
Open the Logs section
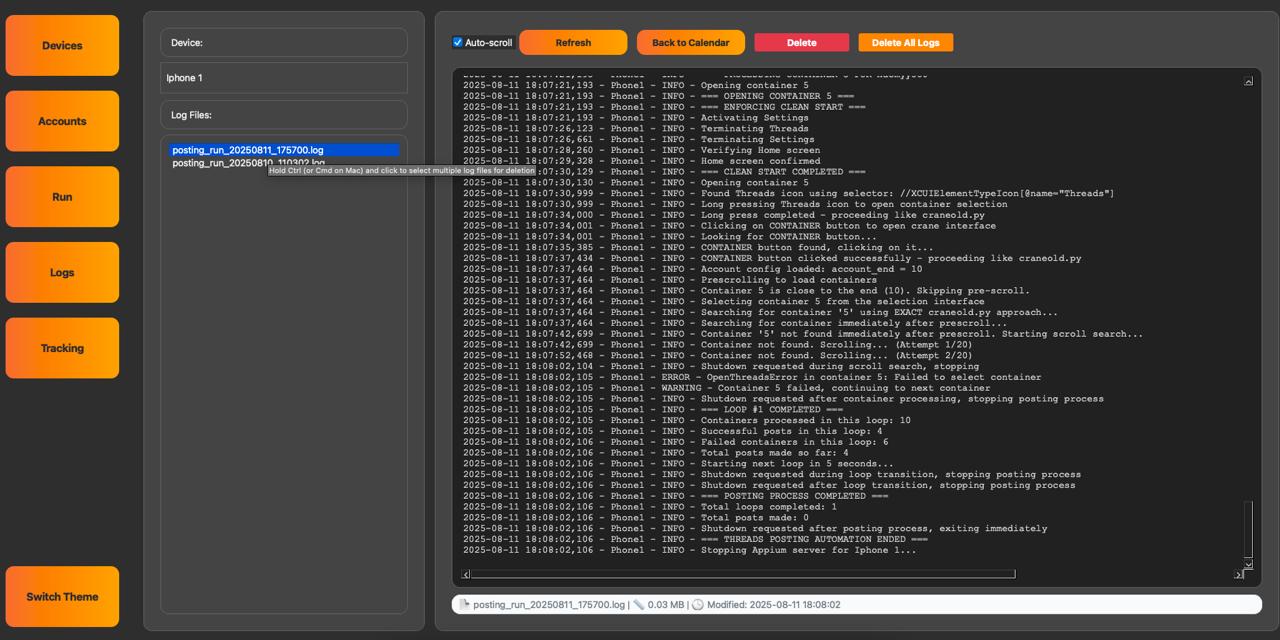pyautogui.click(x=62, y=272)
